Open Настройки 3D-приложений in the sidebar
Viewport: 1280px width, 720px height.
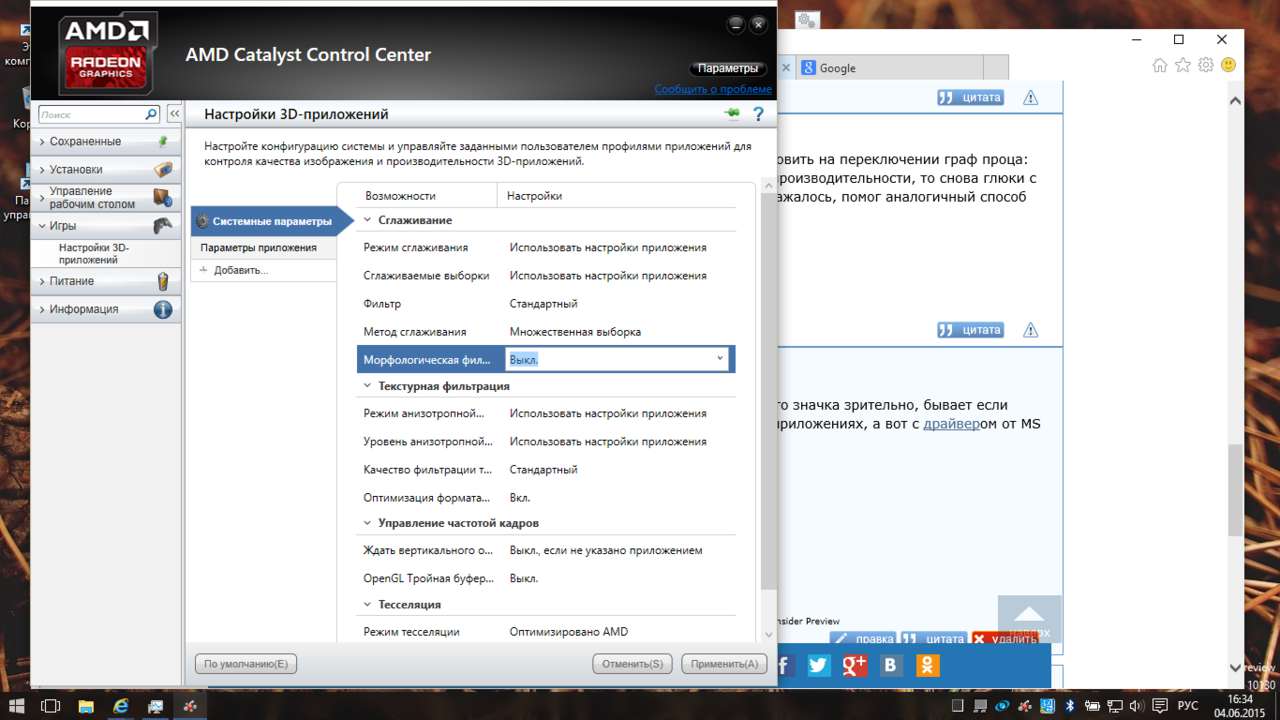point(93,253)
